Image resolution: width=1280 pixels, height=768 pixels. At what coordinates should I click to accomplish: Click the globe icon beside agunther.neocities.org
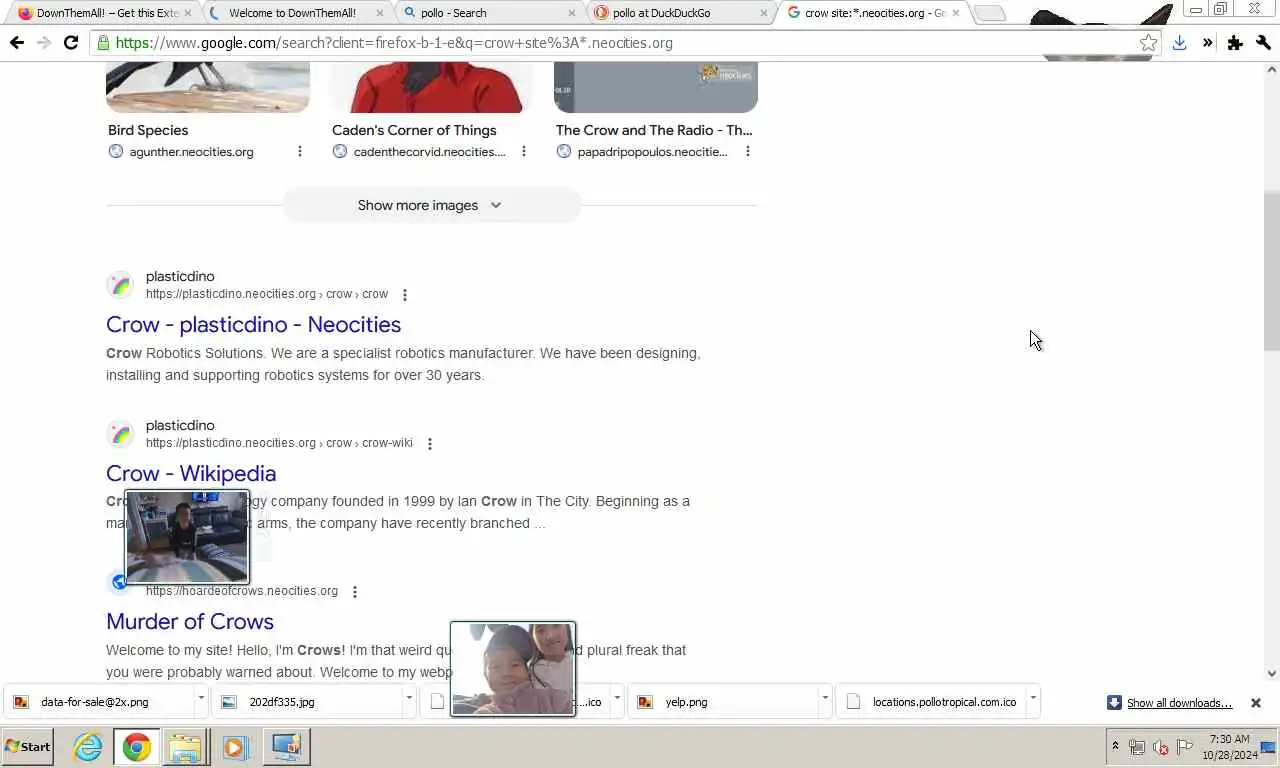tap(116, 152)
